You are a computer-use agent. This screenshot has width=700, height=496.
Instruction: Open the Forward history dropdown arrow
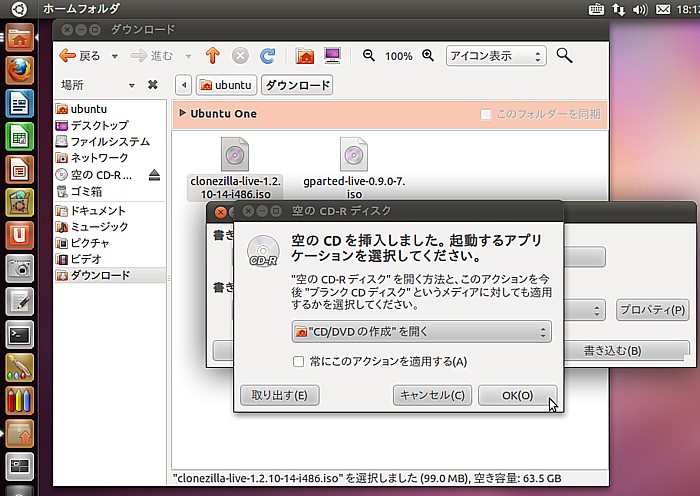188,56
